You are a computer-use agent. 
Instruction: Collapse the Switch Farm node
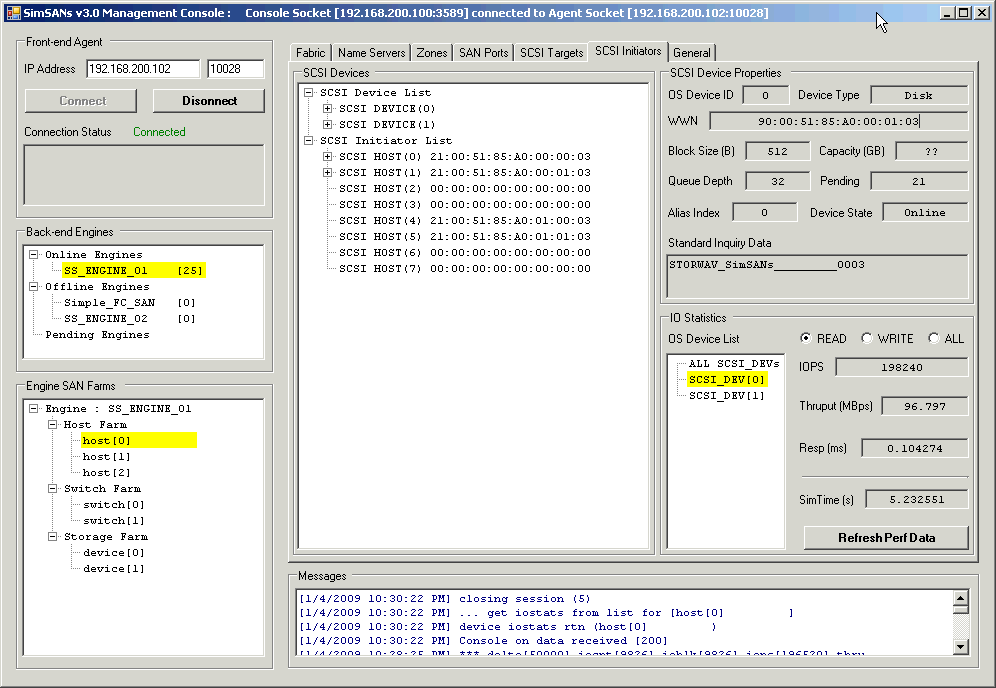[x=52, y=489]
